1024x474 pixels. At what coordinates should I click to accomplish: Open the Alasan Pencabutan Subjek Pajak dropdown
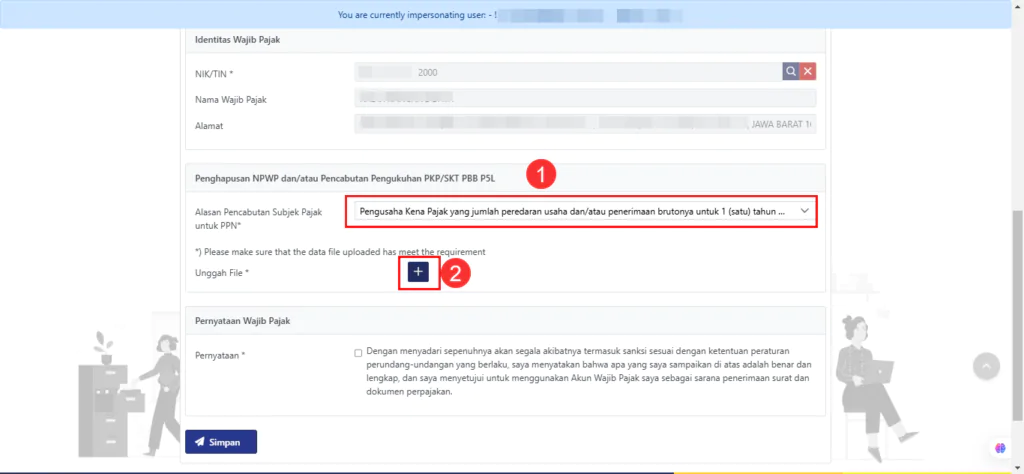(582, 212)
